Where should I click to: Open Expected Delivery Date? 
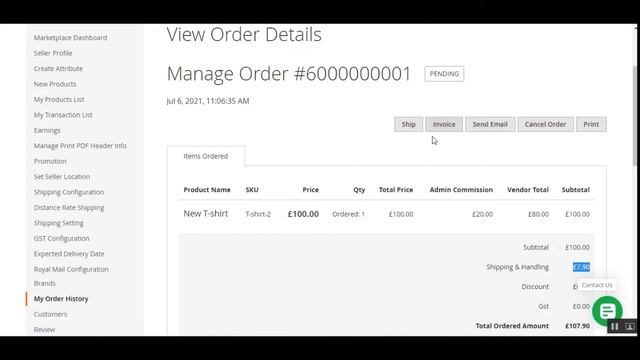pos(69,254)
